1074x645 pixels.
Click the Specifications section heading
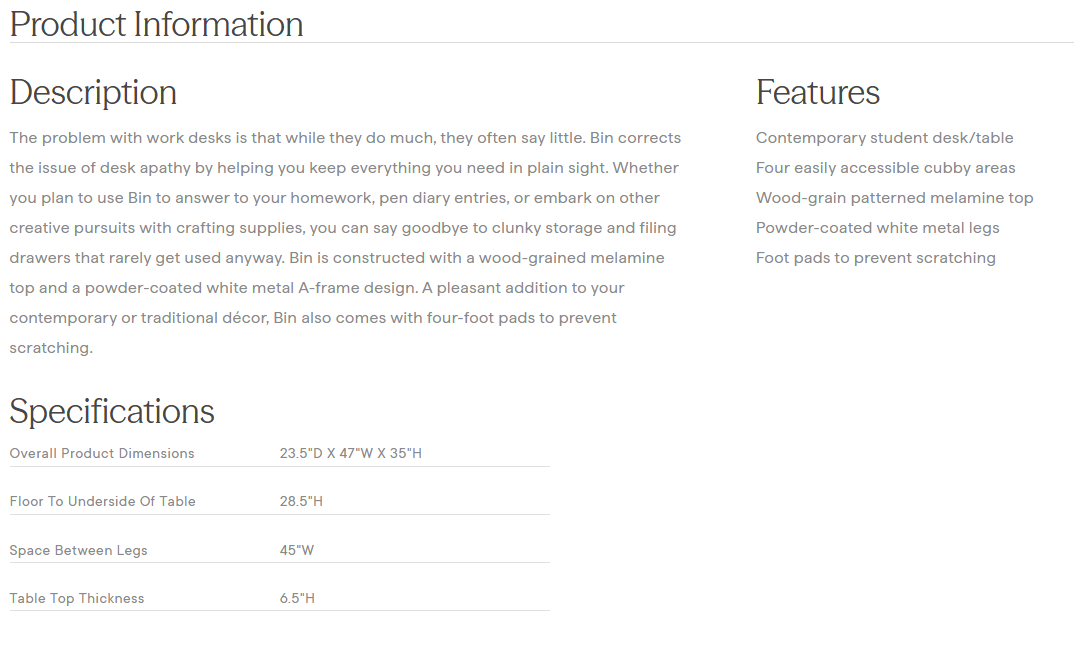pos(112,412)
